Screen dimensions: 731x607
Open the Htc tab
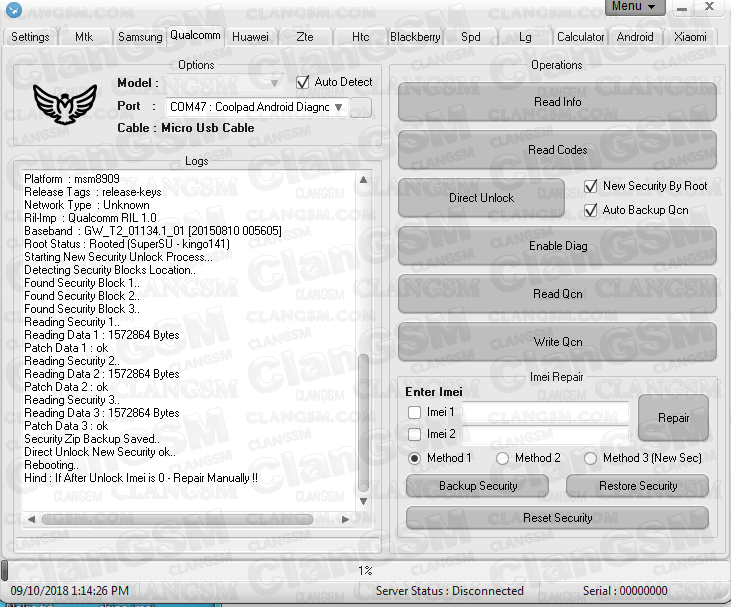[360, 37]
